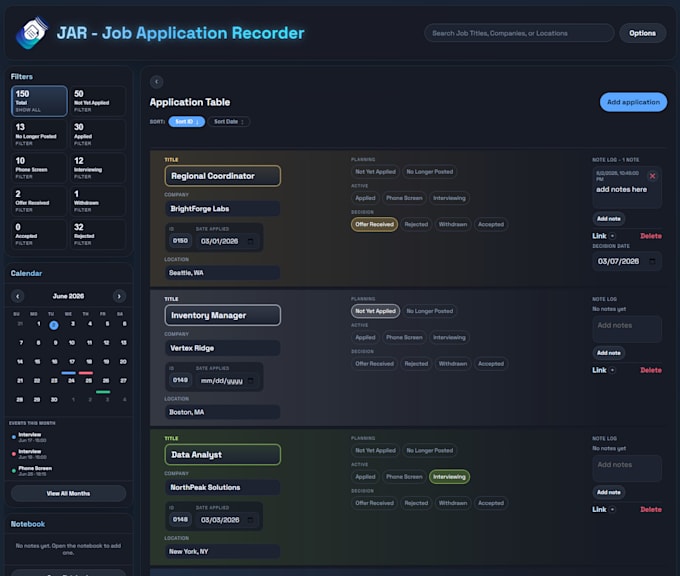The image size is (680, 576).
Task: Filter by 13 No Longer Posted
Action: (39, 134)
